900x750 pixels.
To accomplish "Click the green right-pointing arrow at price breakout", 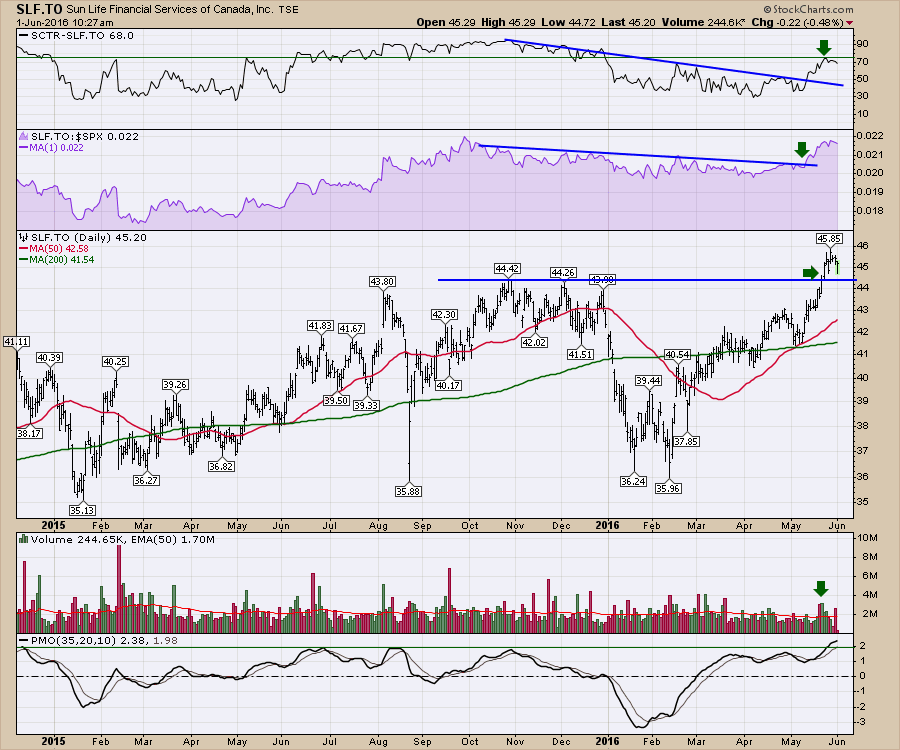I will click(810, 272).
